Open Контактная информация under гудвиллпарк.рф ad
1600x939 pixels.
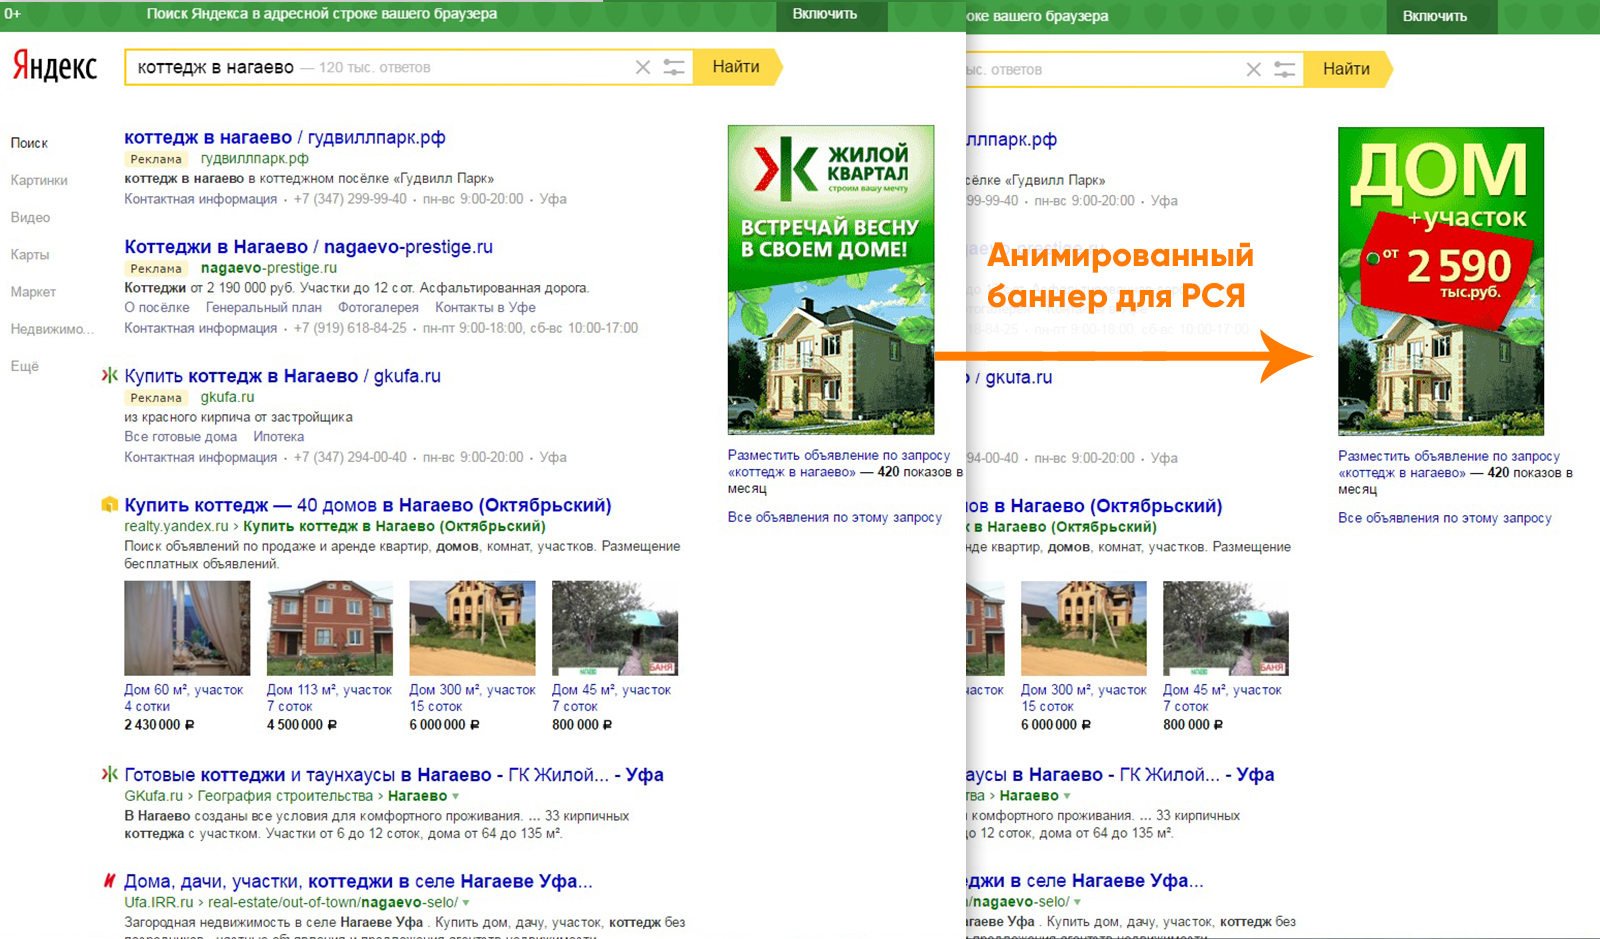[201, 199]
